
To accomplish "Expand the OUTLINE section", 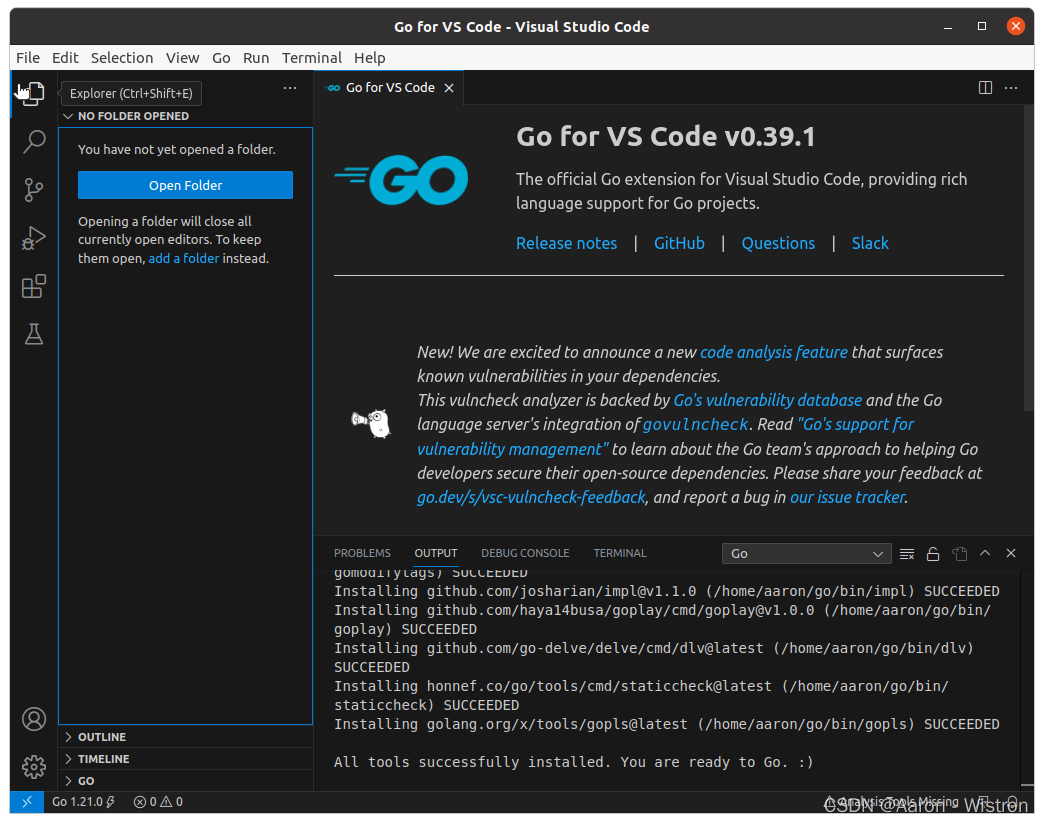I will click(185, 737).
